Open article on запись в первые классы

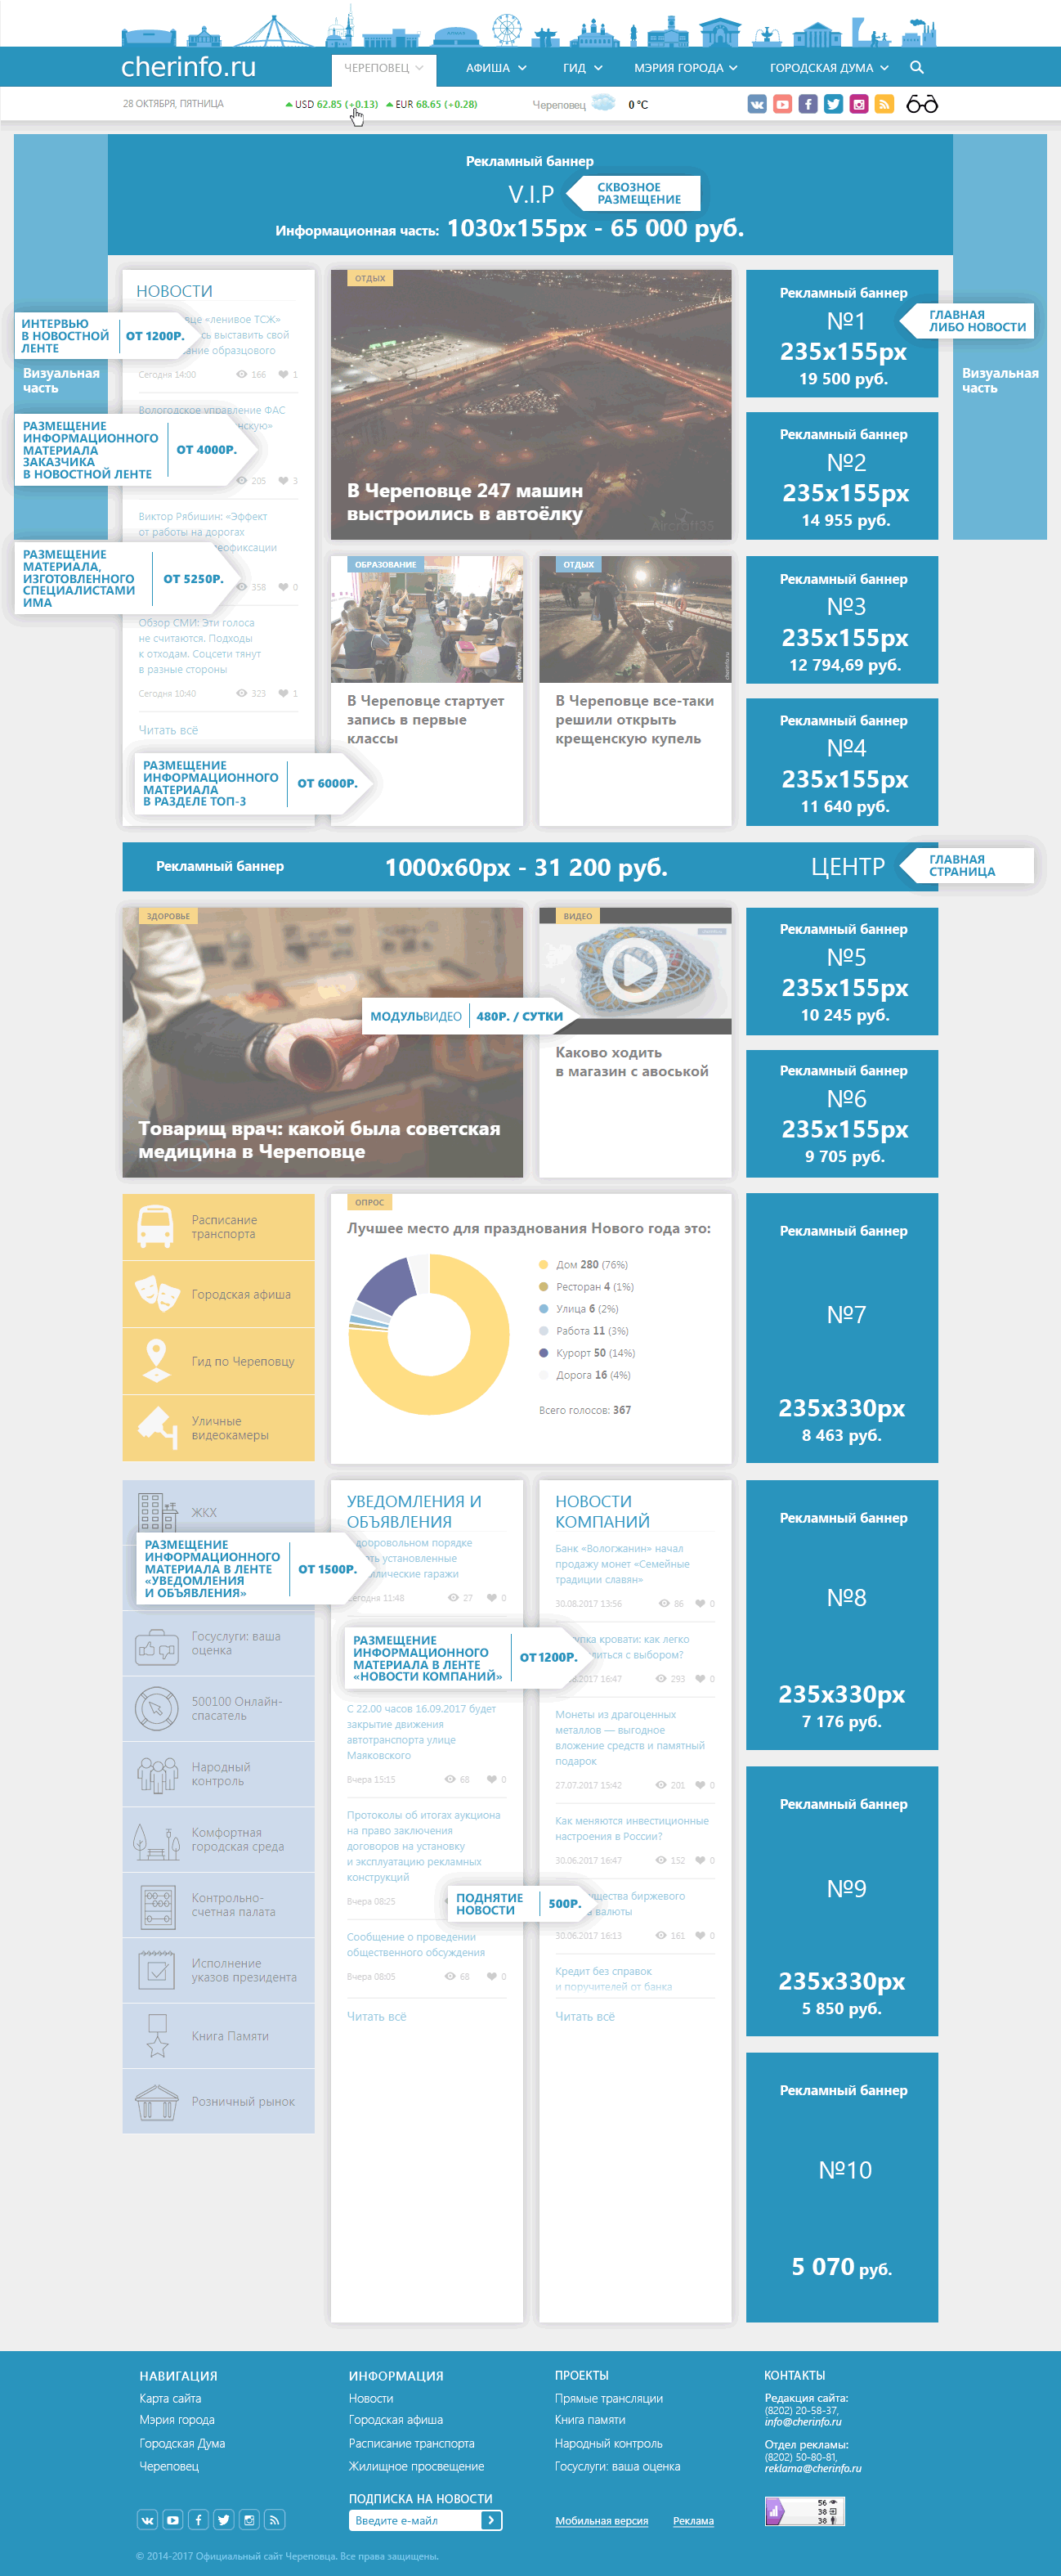pyautogui.click(x=426, y=719)
